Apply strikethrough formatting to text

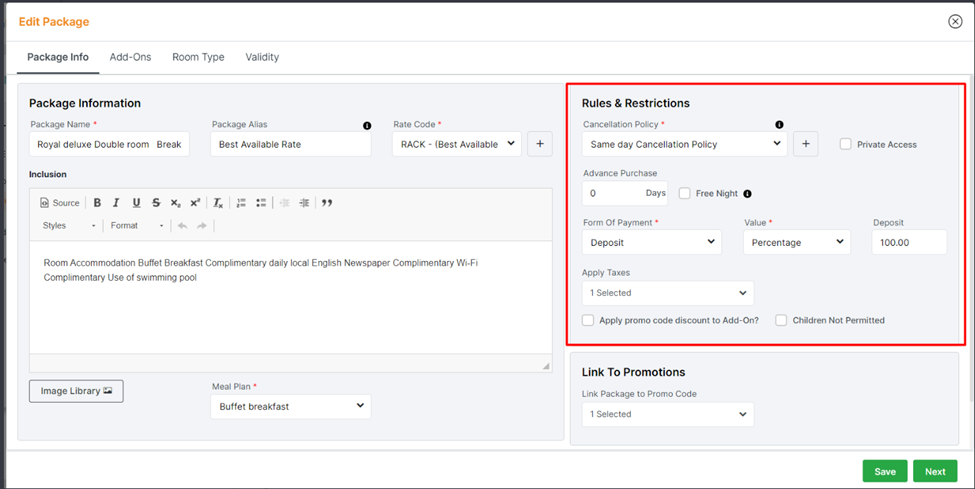click(x=156, y=203)
